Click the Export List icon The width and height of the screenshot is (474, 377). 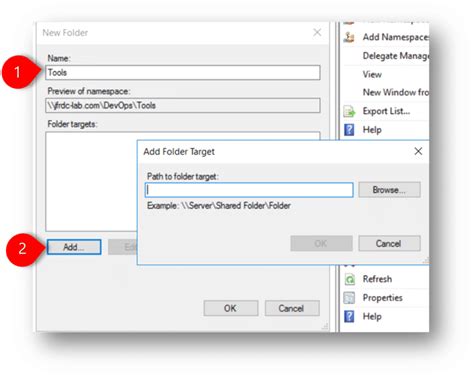(349, 111)
